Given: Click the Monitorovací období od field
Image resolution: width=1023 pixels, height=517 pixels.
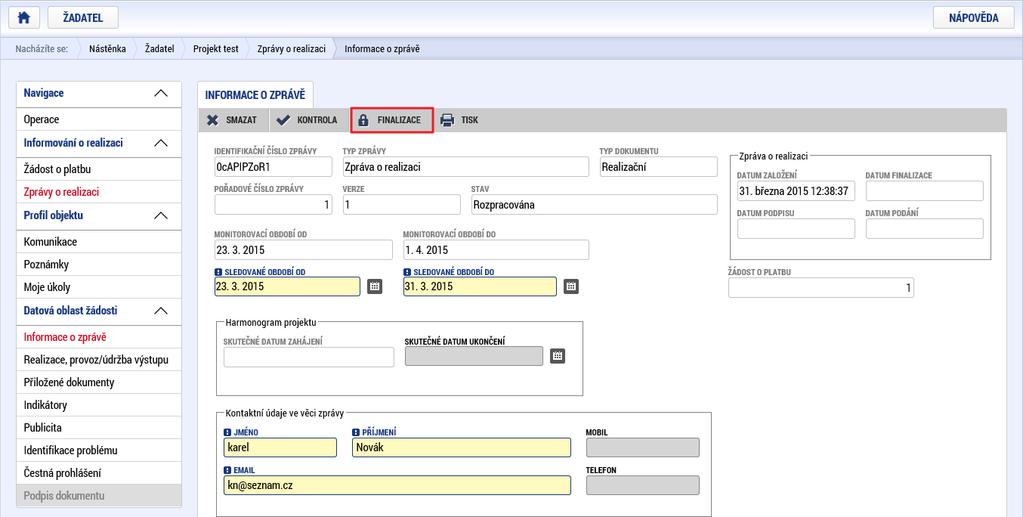Looking at the screenshot, I should [303, 249].
